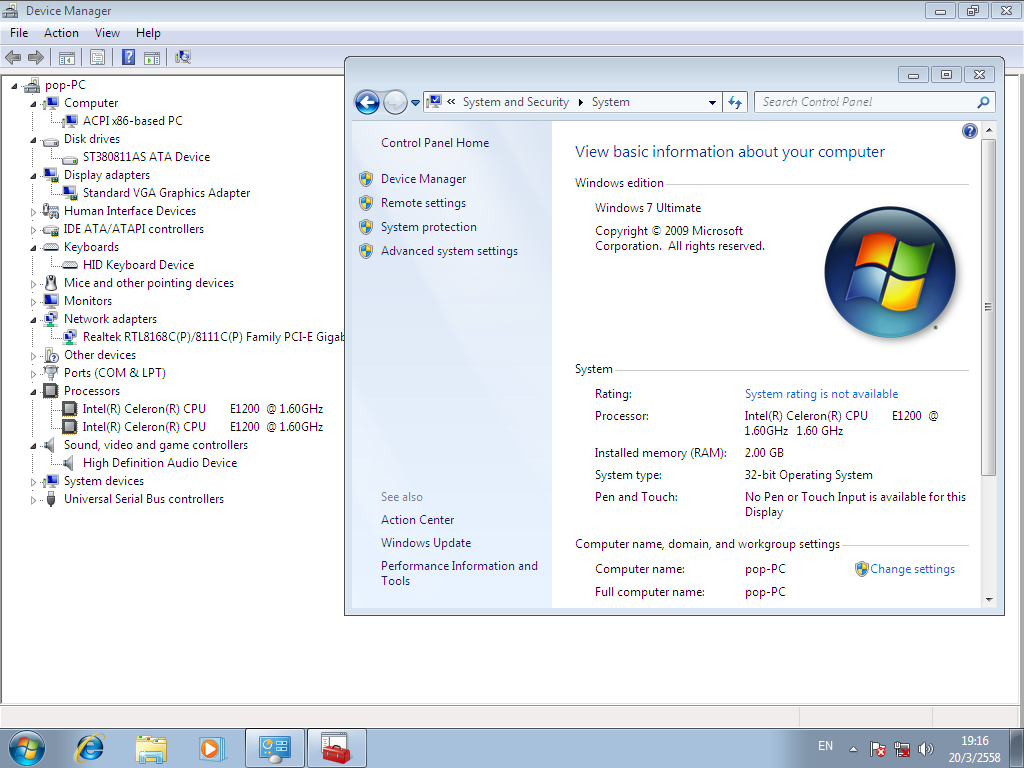Viewport: 1024px width, 768px height.
Task: Click System and Security breadcrumb
Action: point(516,102)
